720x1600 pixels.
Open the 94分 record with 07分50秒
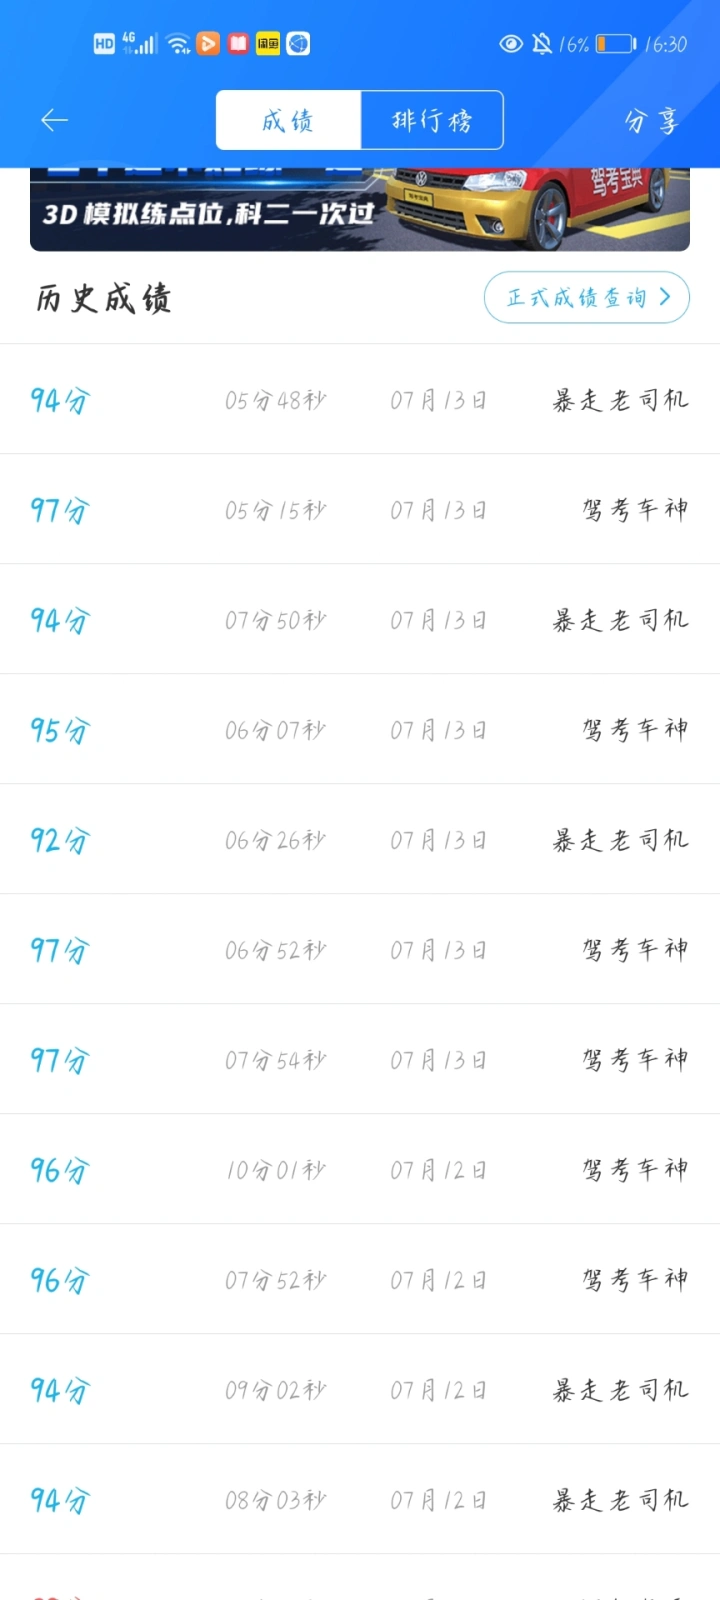(x=360, y=619)
